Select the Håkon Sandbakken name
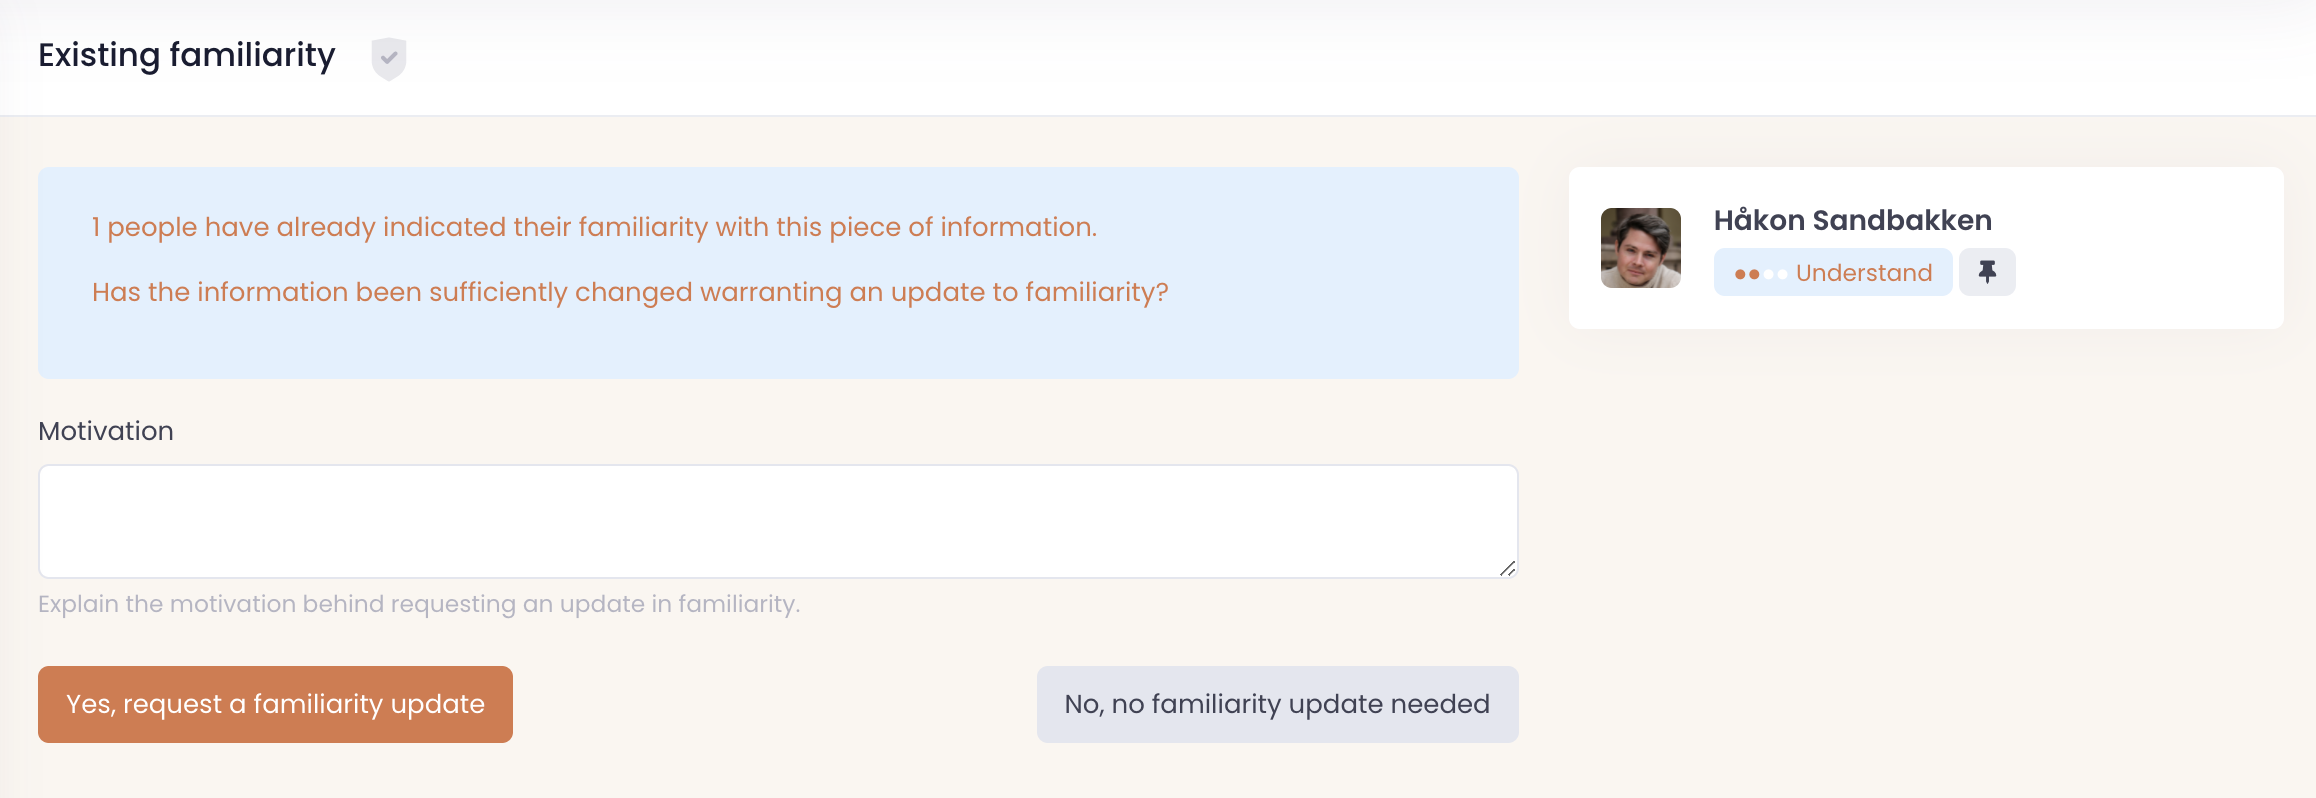The width and height of the screenshot is (2316, 798). [x=1852, y=220]
